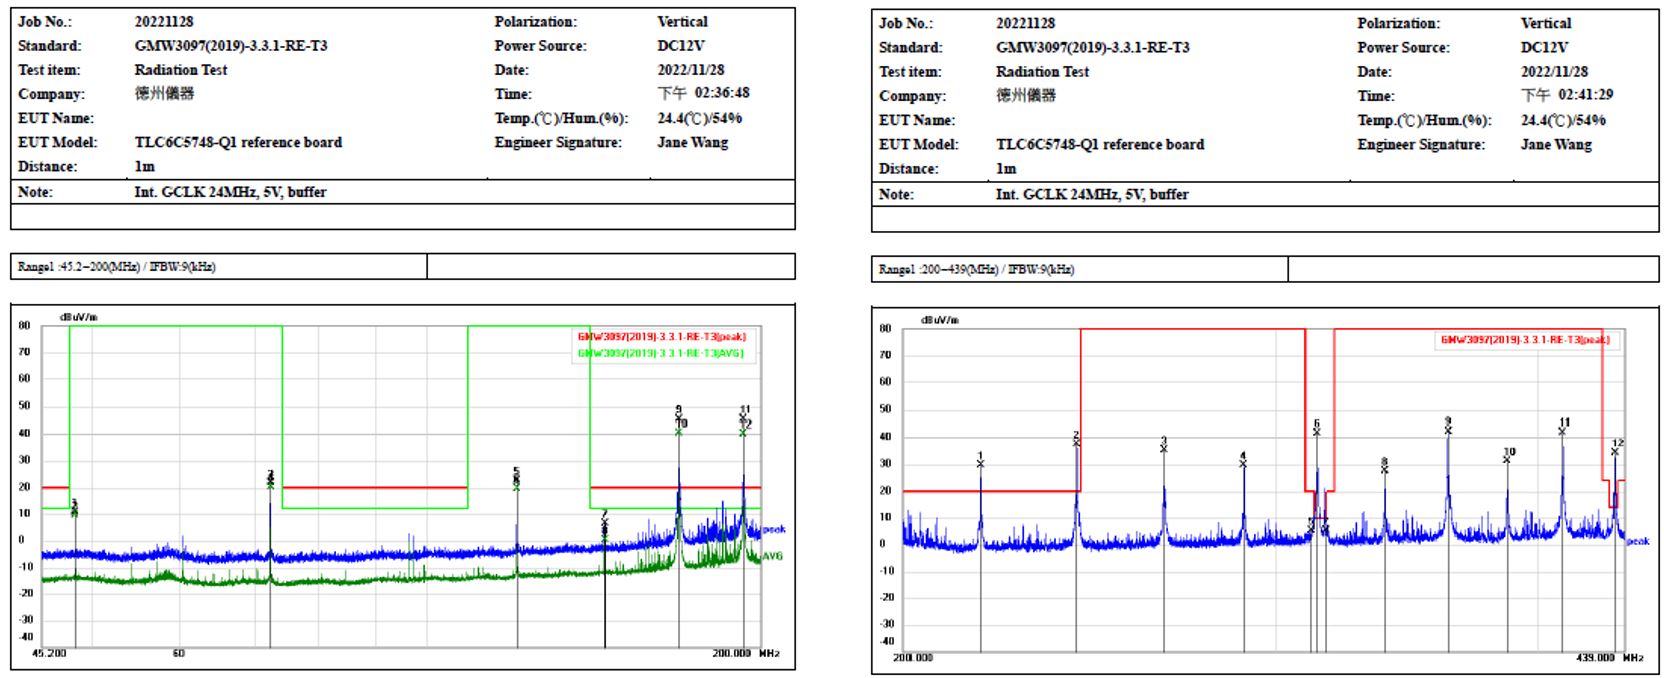Viewport: 1664px width, 678px height.
Task: Select marker 10 on the right spectrum plot
Action: click(x=1507, y=459)
